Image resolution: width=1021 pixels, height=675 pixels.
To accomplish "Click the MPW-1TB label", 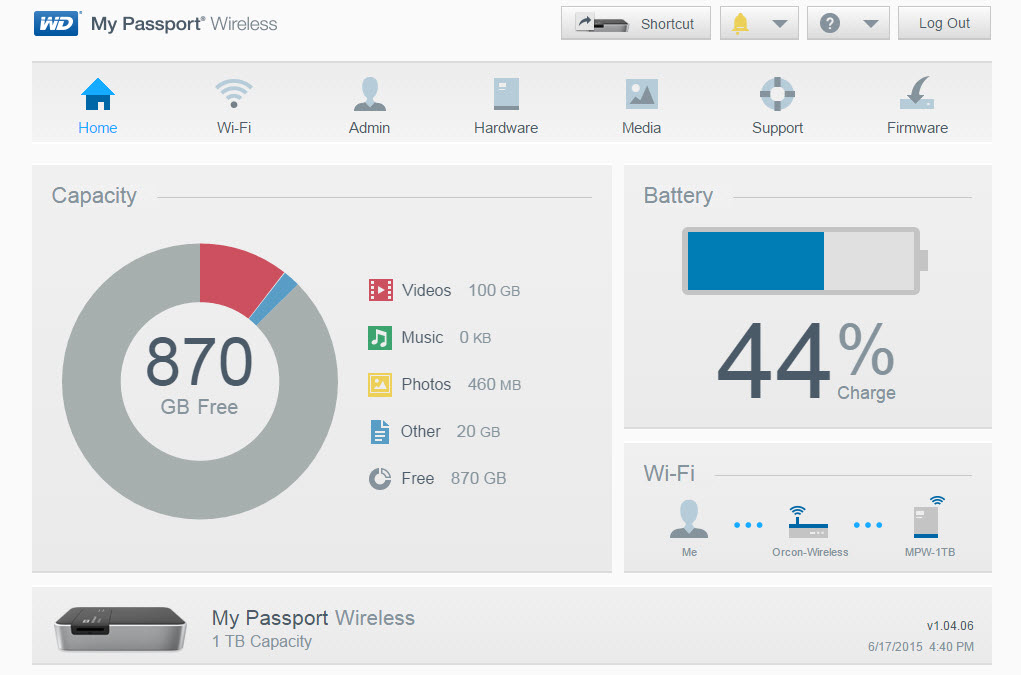I will 930,552.
